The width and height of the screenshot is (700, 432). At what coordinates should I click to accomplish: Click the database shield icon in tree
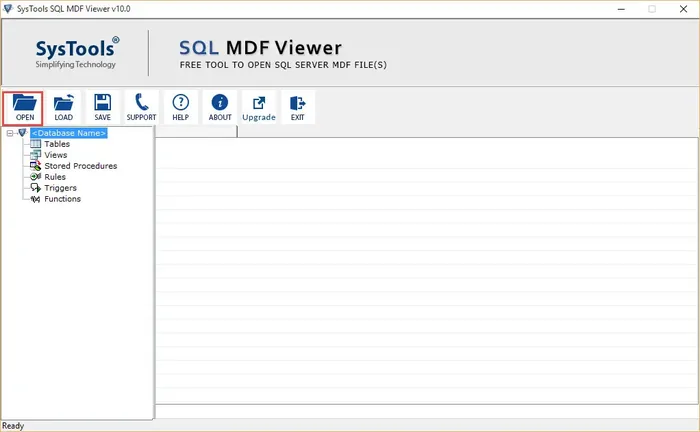pos(22,133)
